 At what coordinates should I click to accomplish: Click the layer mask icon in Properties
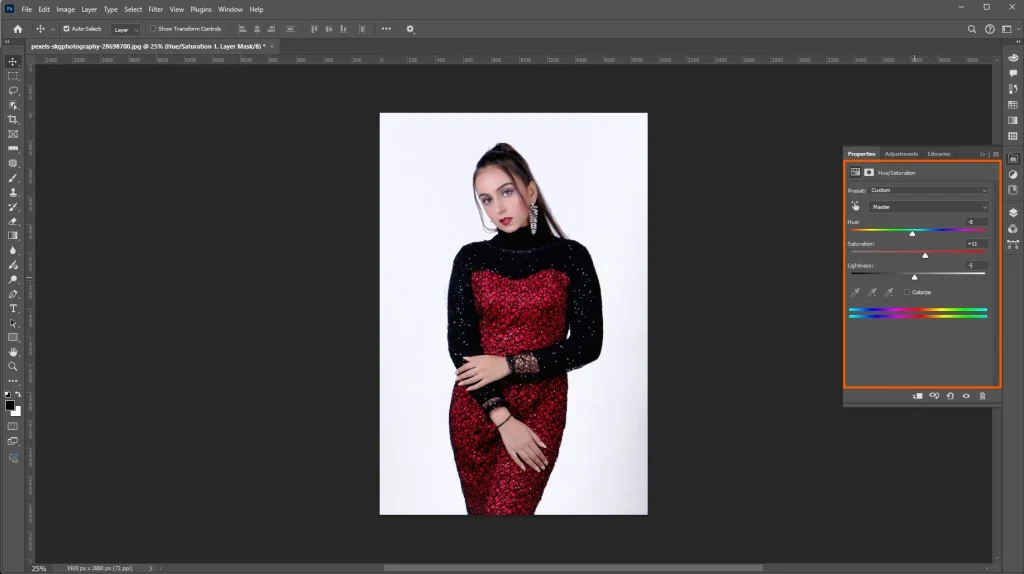(x=869, y=172)
